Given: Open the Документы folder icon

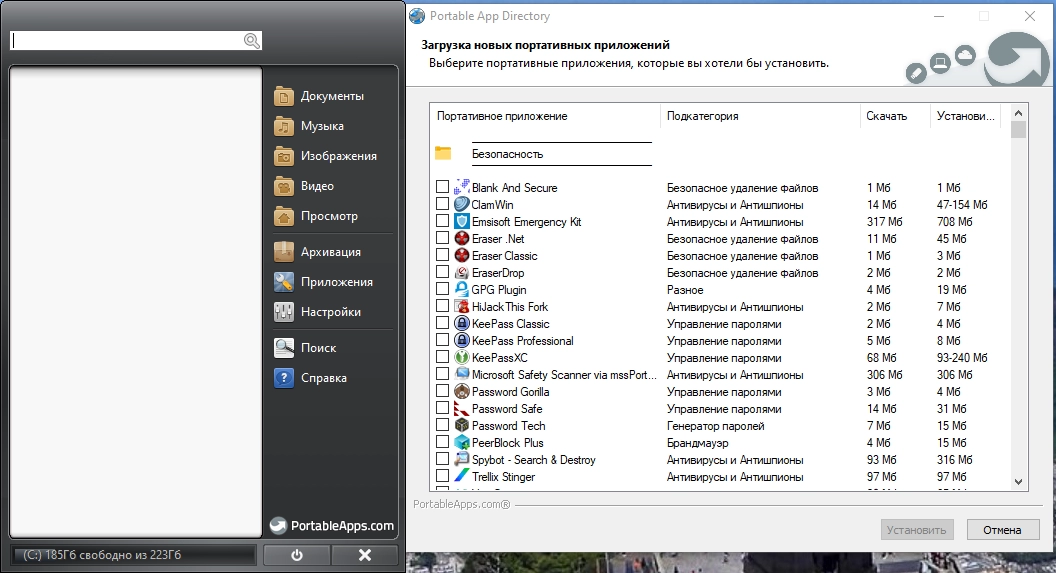Looking at the screenshot, I should click(x=284, y=96).
